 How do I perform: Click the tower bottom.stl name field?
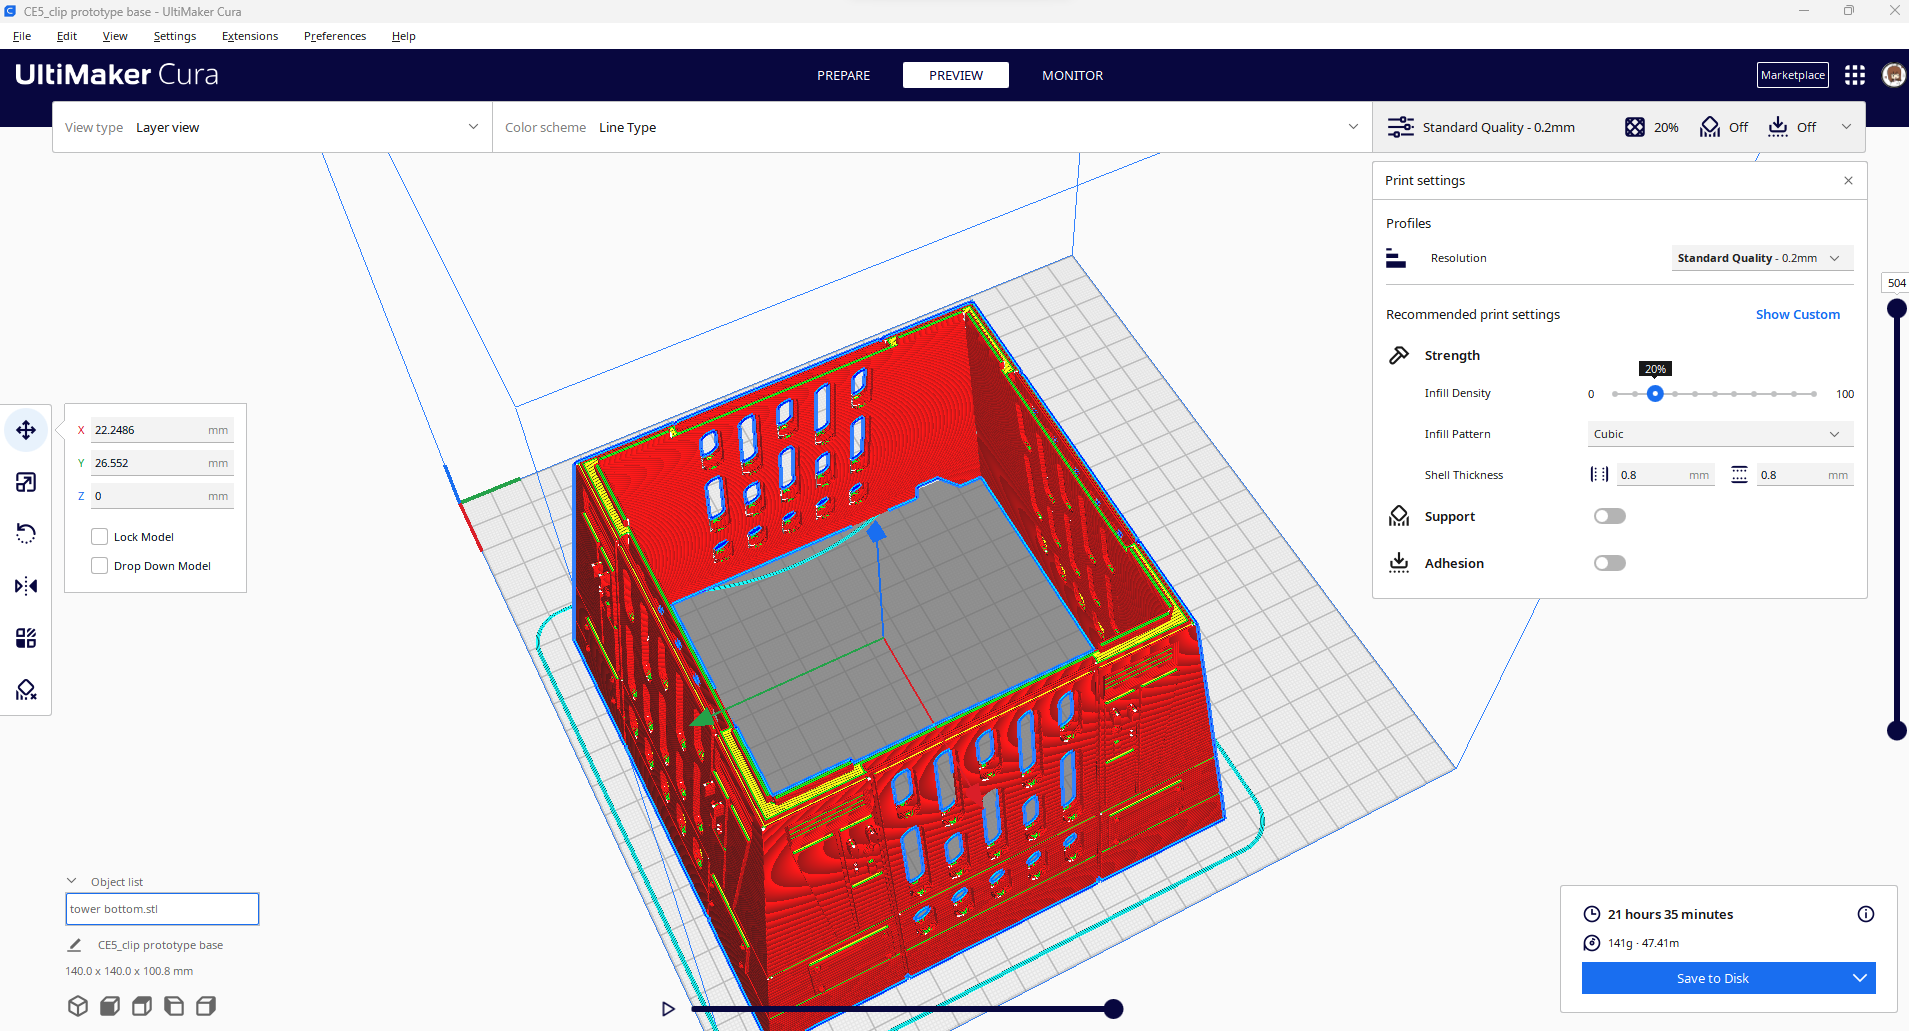[x=161, y=908]
